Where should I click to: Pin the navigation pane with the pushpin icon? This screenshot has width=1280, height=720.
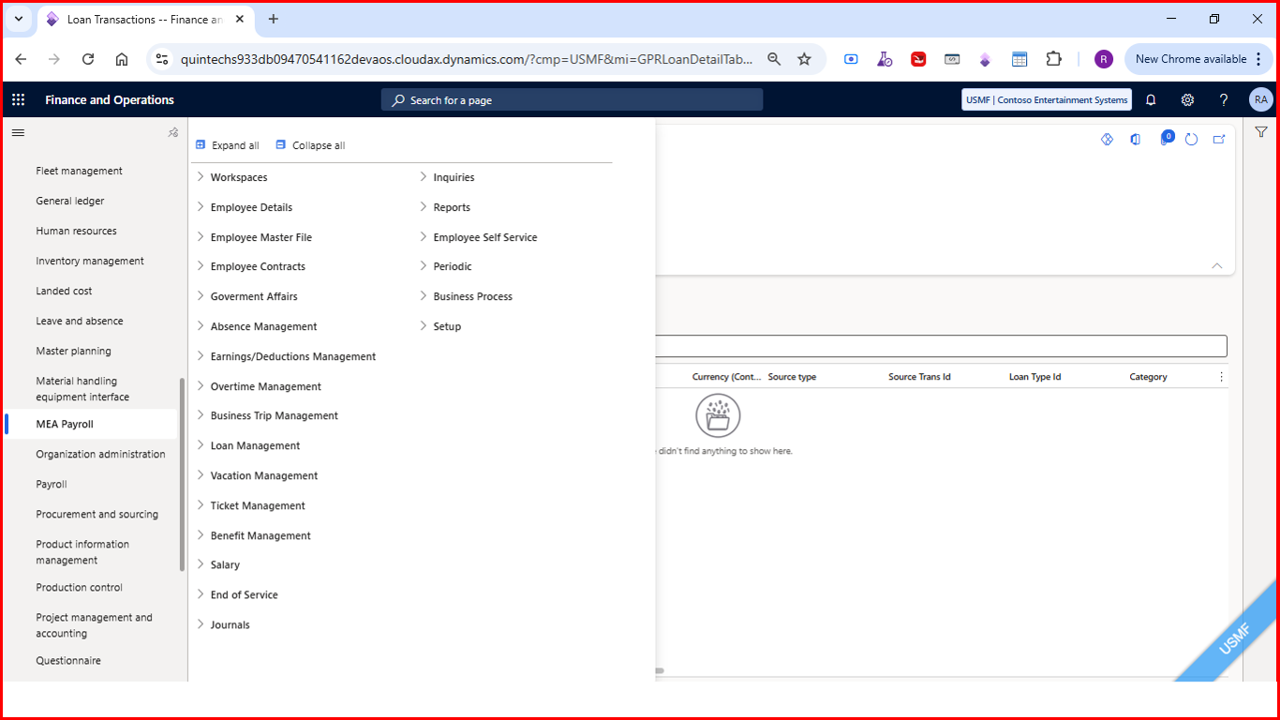click(173, 132)
